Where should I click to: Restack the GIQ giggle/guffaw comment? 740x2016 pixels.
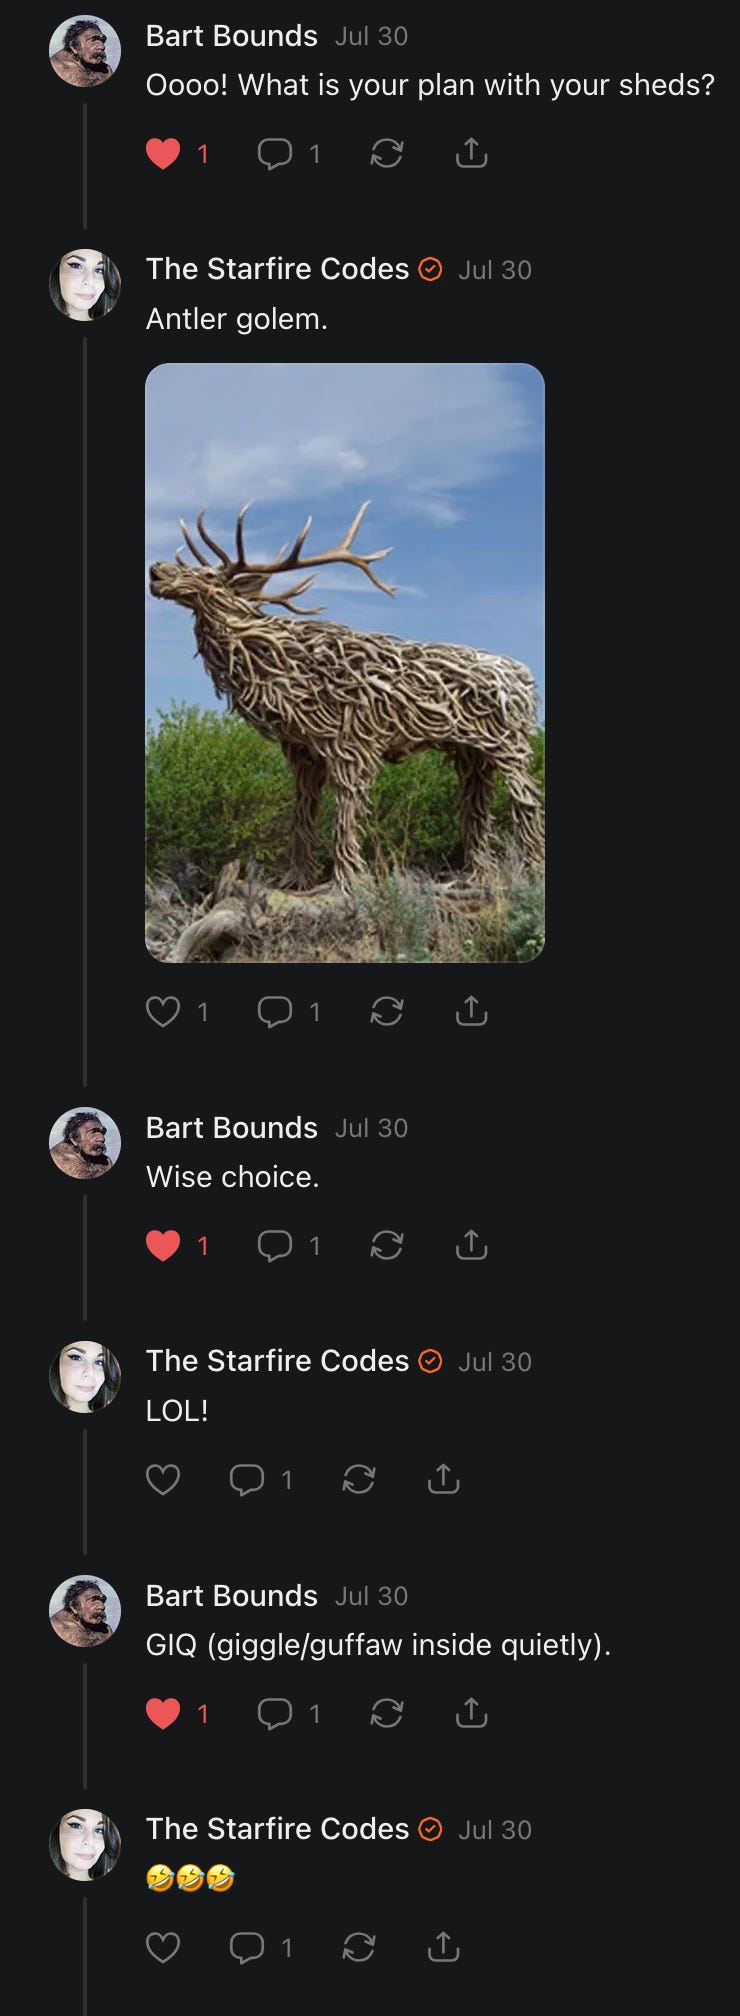pos(387,1713)
